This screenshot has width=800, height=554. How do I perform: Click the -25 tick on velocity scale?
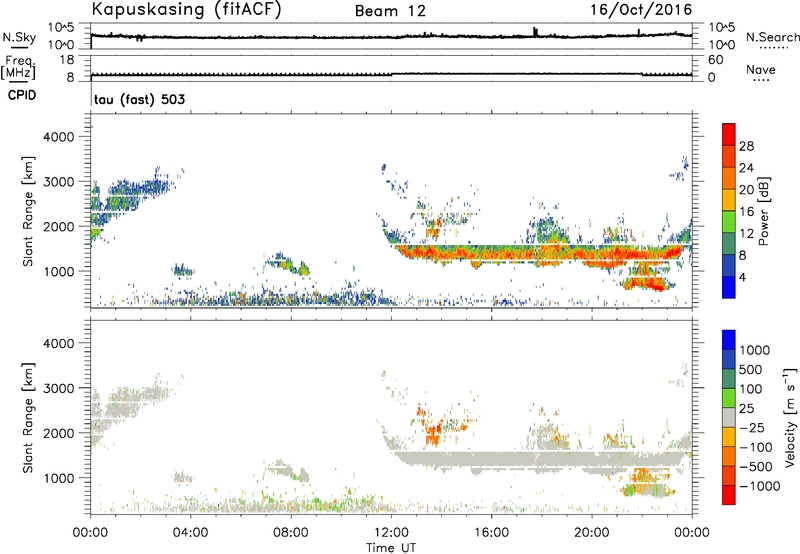click(x=752, y=427)
